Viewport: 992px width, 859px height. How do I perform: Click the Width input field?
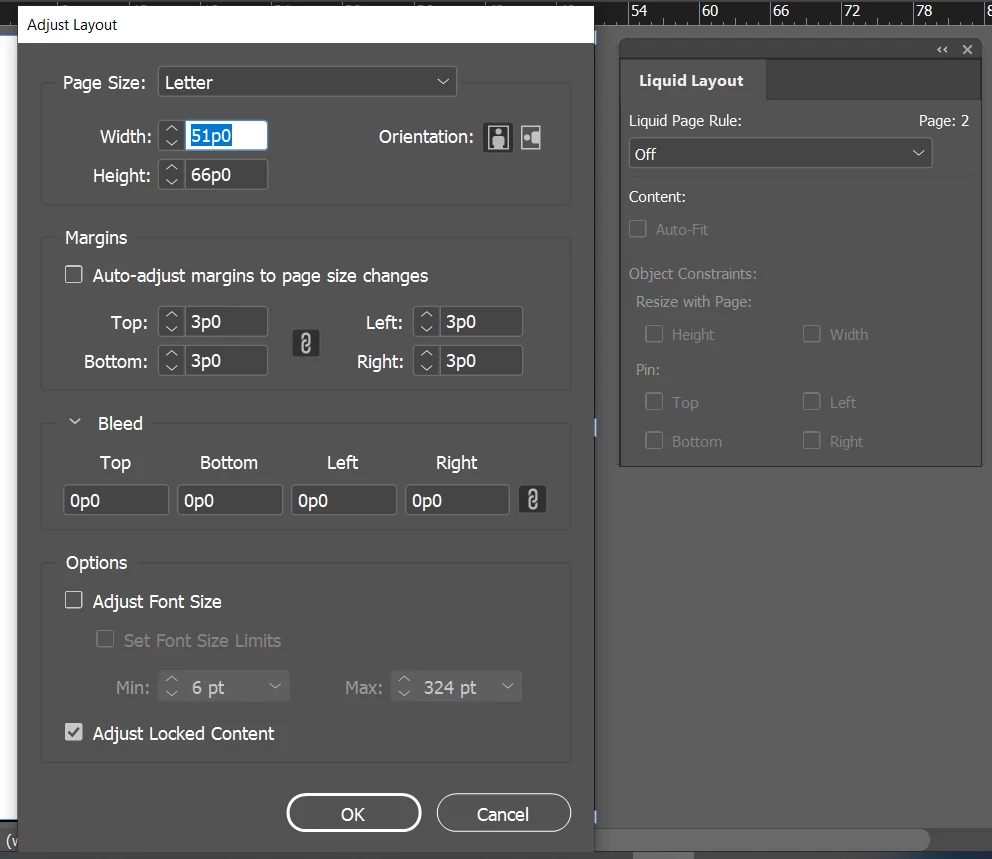tap(226, 136)
